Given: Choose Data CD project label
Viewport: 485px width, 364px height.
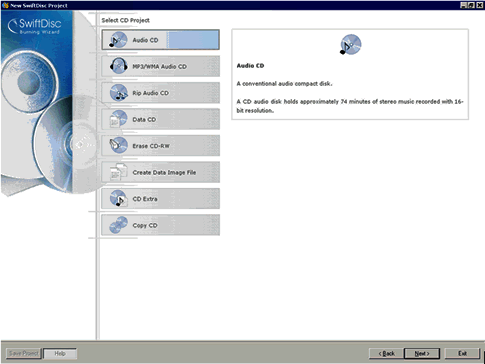Looking at the screenshot, I should [x=144, y=119].
